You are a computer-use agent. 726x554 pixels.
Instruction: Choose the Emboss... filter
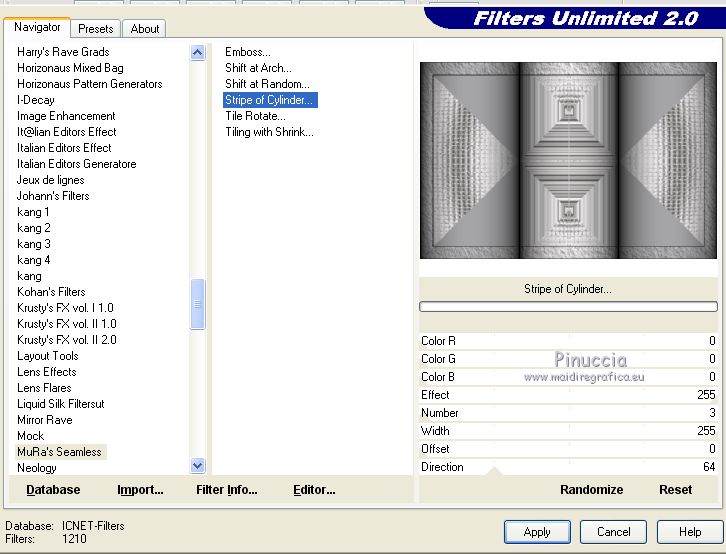[x=248, y=52]
